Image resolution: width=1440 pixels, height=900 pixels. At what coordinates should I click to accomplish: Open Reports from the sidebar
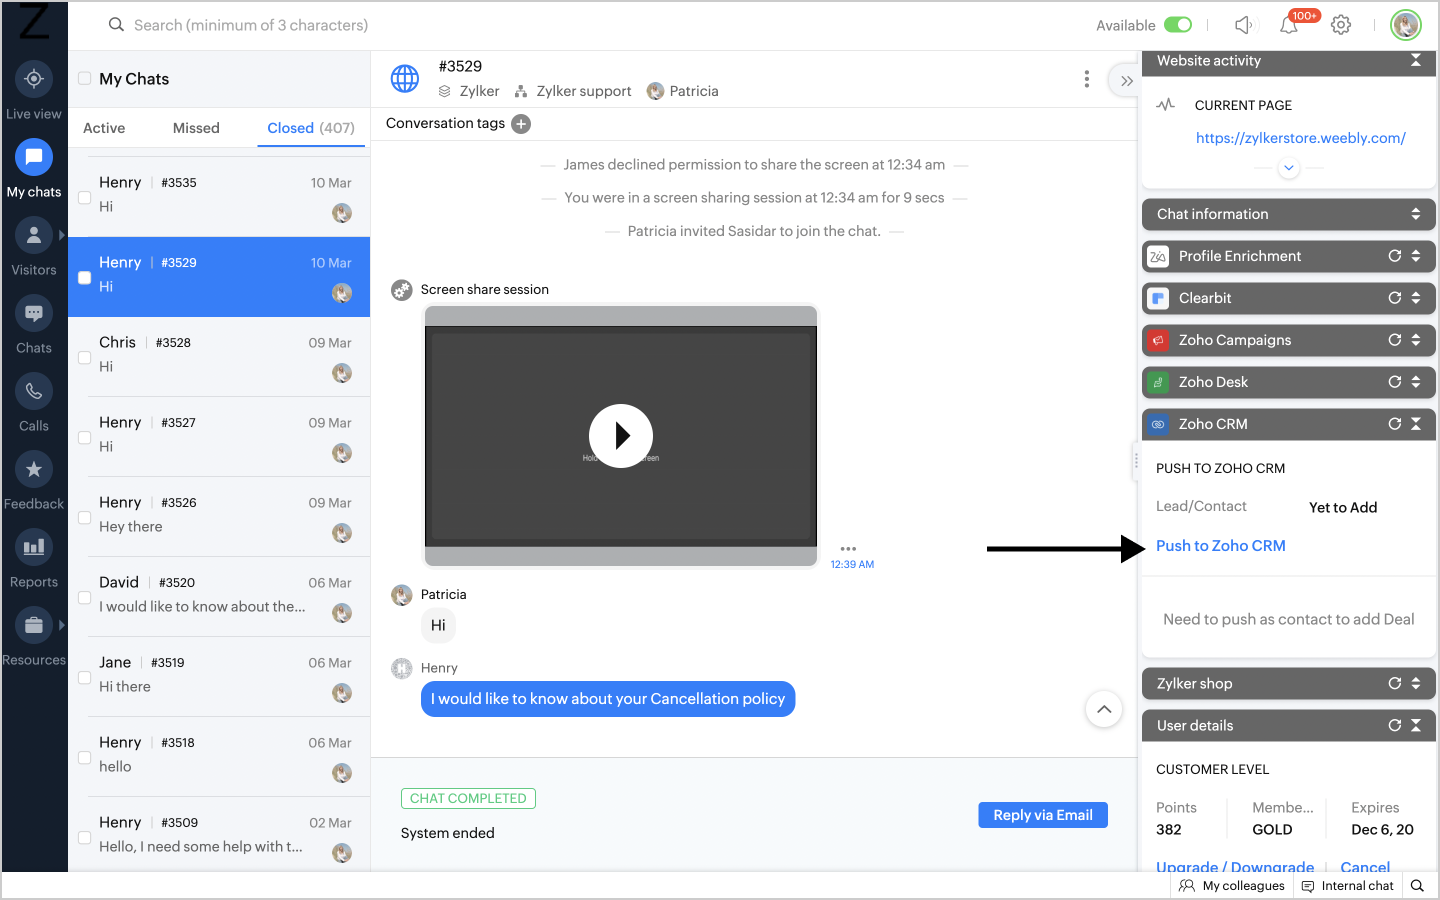(x=34, y=548)
